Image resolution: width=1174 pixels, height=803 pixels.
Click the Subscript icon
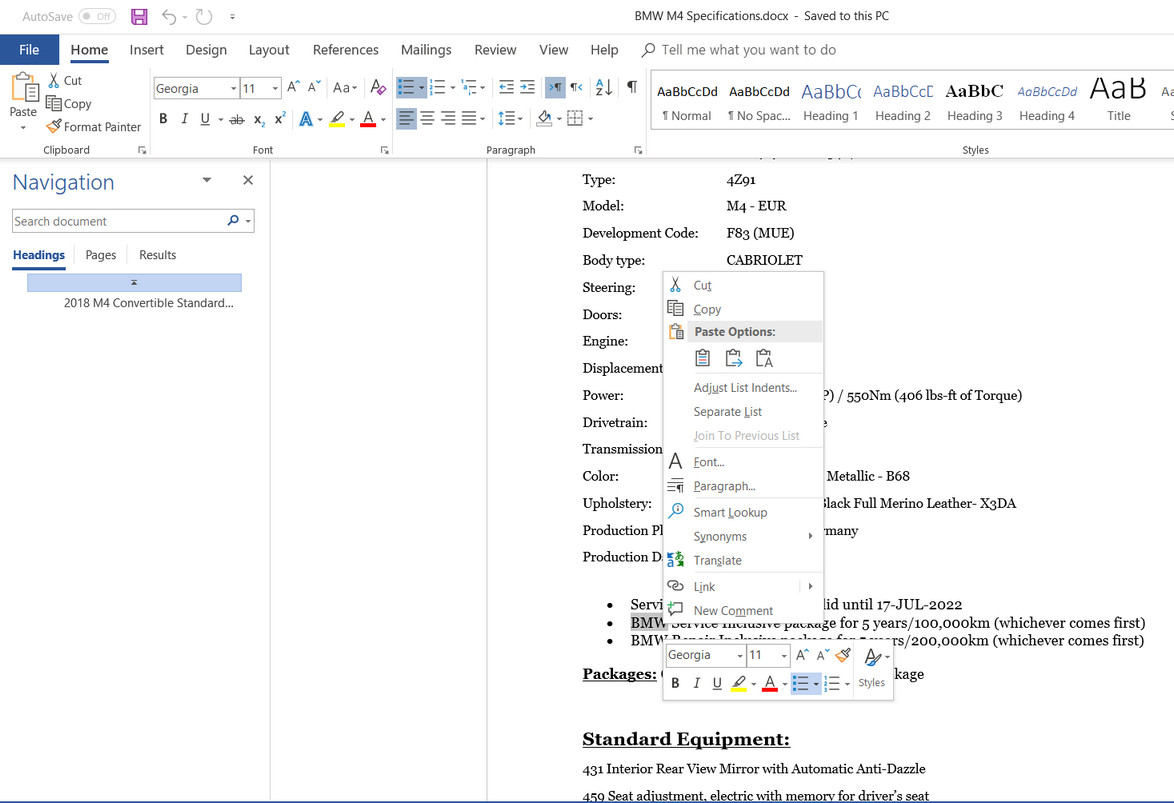[259, 119]
